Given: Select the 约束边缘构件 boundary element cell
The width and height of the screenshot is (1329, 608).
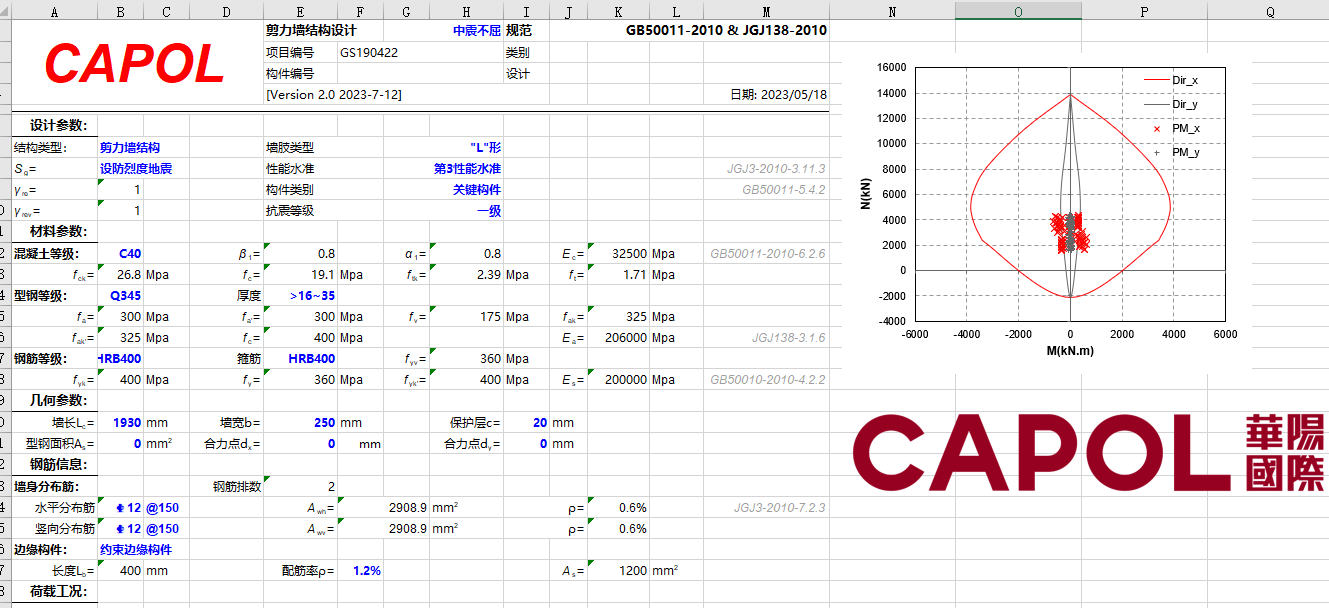Looking at the screenshot, I should click(135, 549).
